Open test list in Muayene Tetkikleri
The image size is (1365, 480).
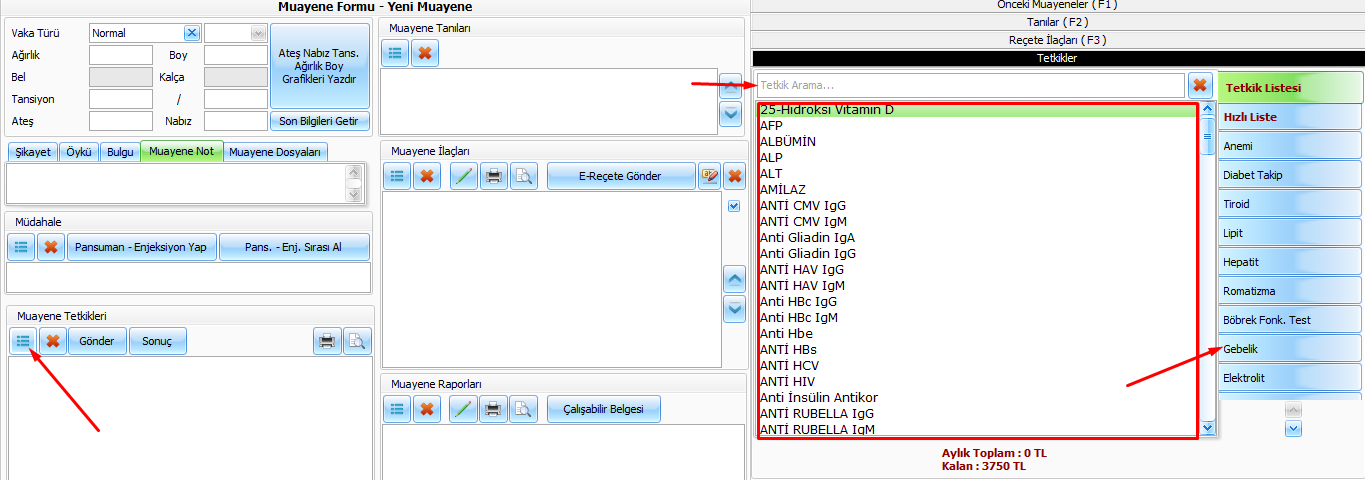click(22, 341)
